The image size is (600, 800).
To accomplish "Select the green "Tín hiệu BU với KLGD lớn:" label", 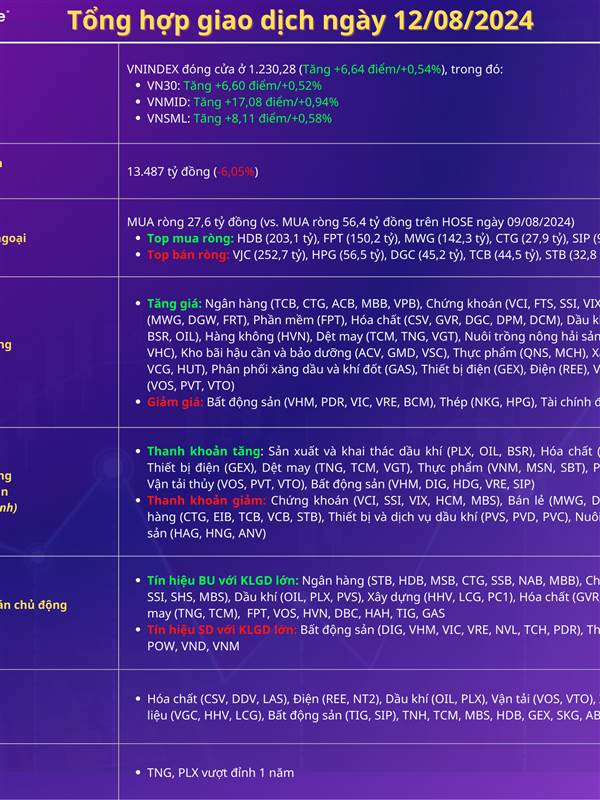I will coord(223,581).
